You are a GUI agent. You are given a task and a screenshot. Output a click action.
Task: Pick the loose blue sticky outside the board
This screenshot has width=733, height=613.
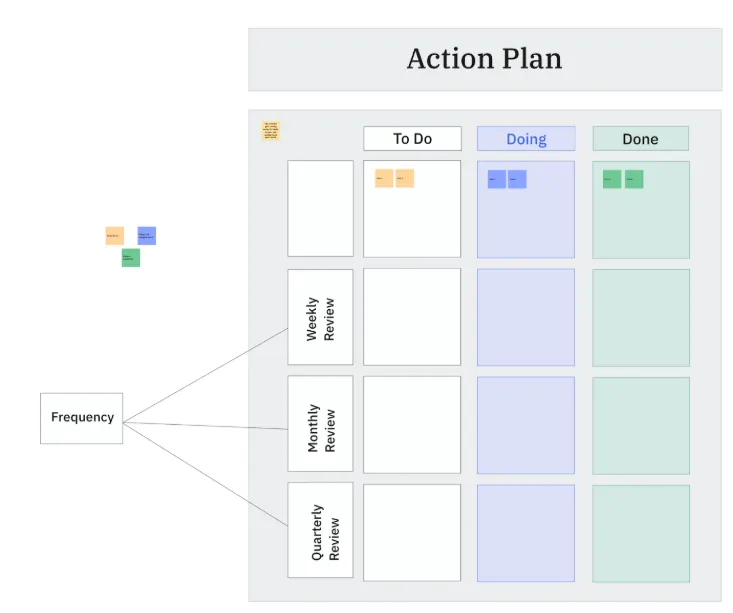(147, 236)
